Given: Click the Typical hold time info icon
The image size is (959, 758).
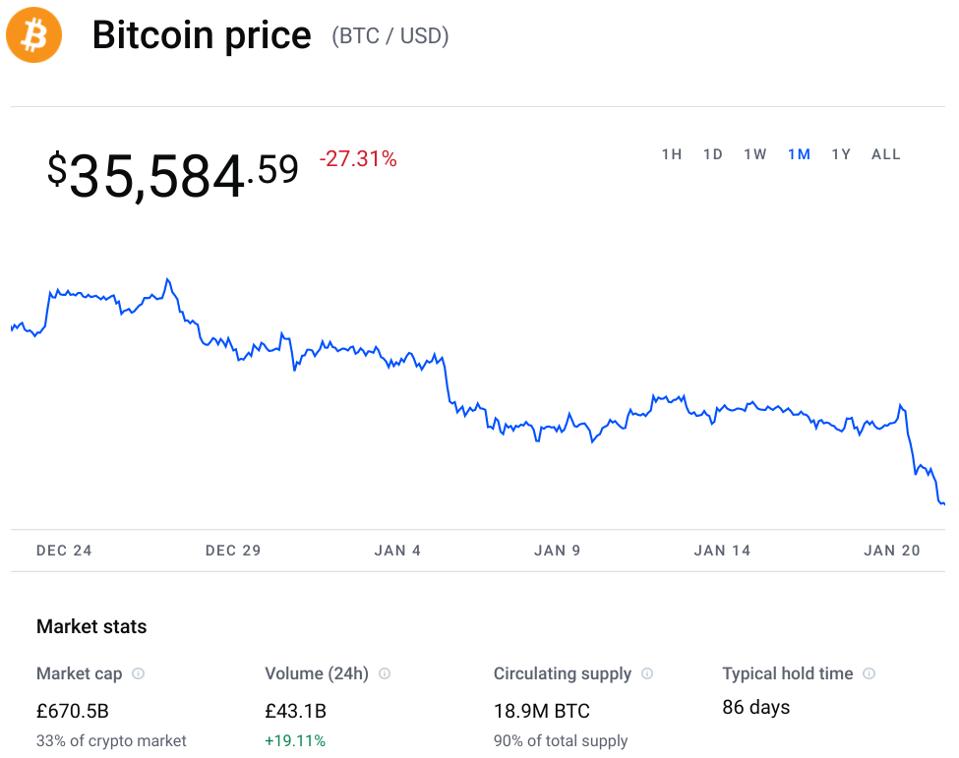Looking at the screenshot, I should coord(869,674).
